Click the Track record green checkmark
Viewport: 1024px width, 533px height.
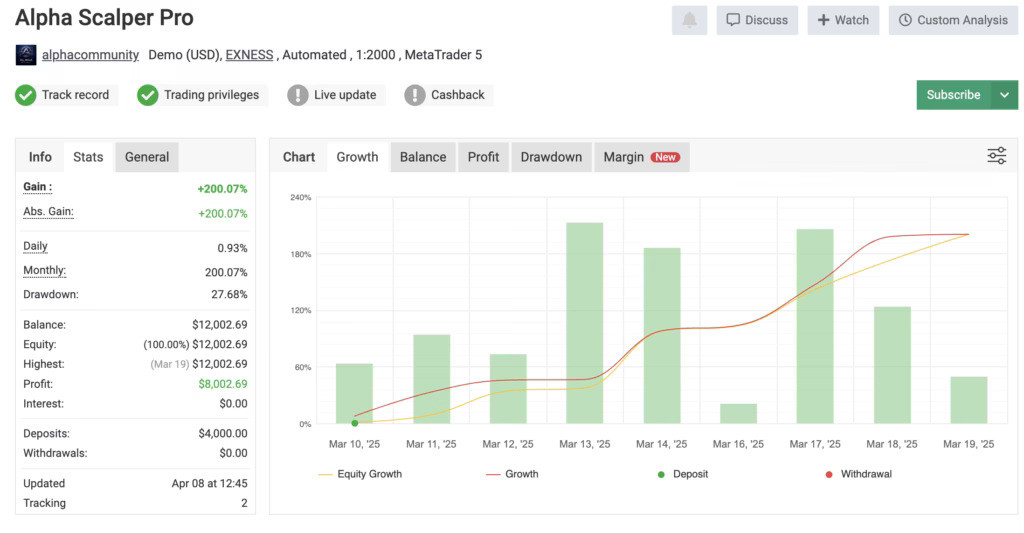pos(26,95)
